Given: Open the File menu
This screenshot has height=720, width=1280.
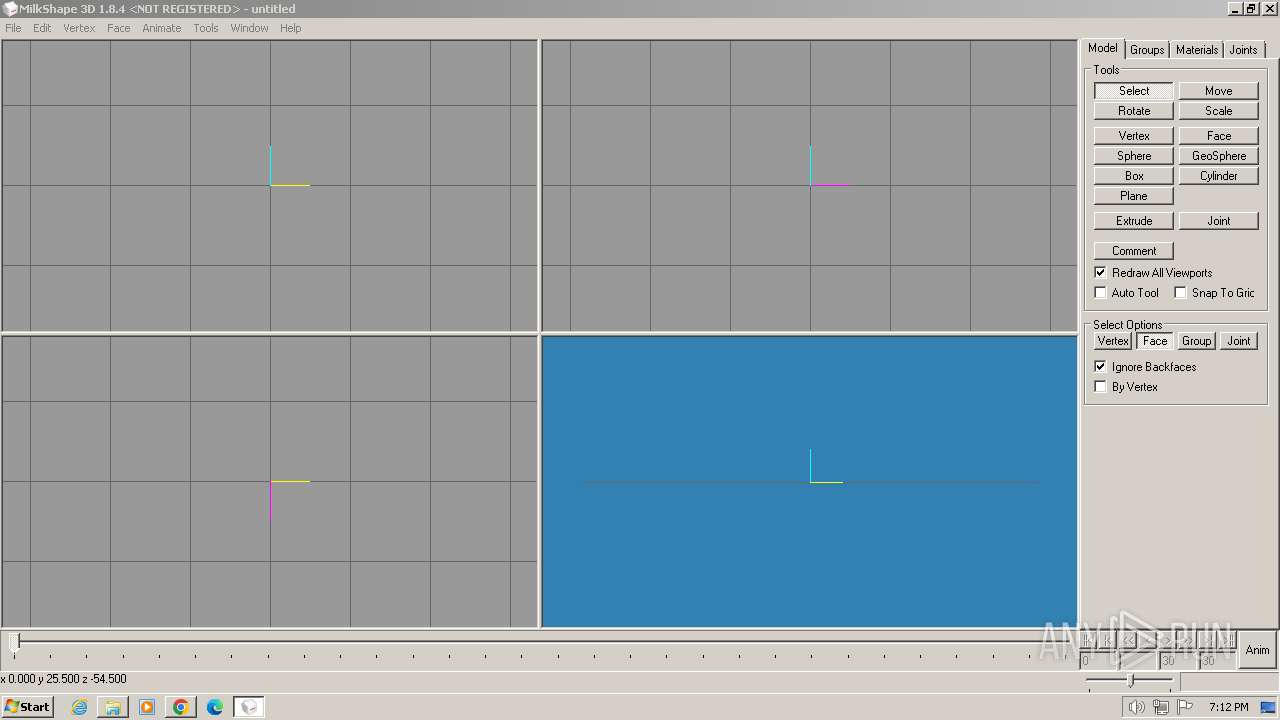Looking at the screenshot, I should point(13,28).
